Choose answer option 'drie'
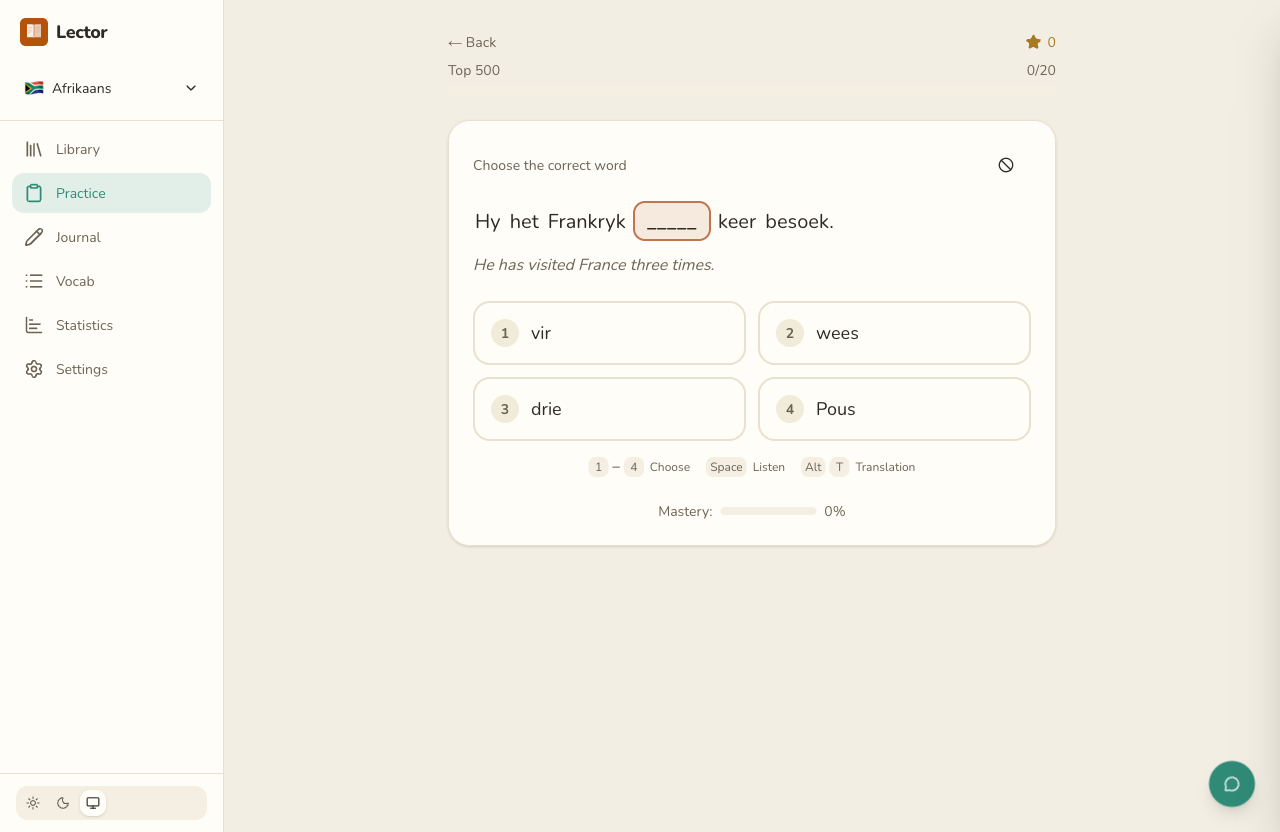Screen dimensions: 1280x832 pos(609,409)
